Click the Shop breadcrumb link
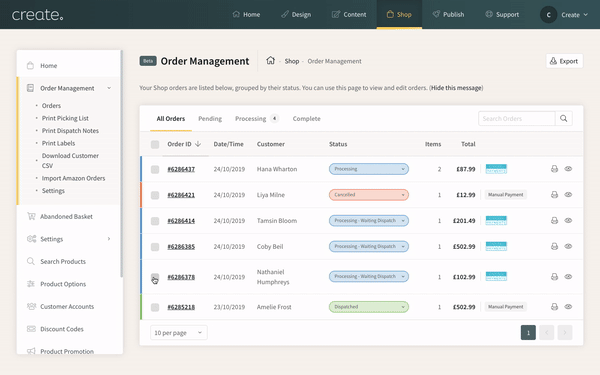 (292, 61)
